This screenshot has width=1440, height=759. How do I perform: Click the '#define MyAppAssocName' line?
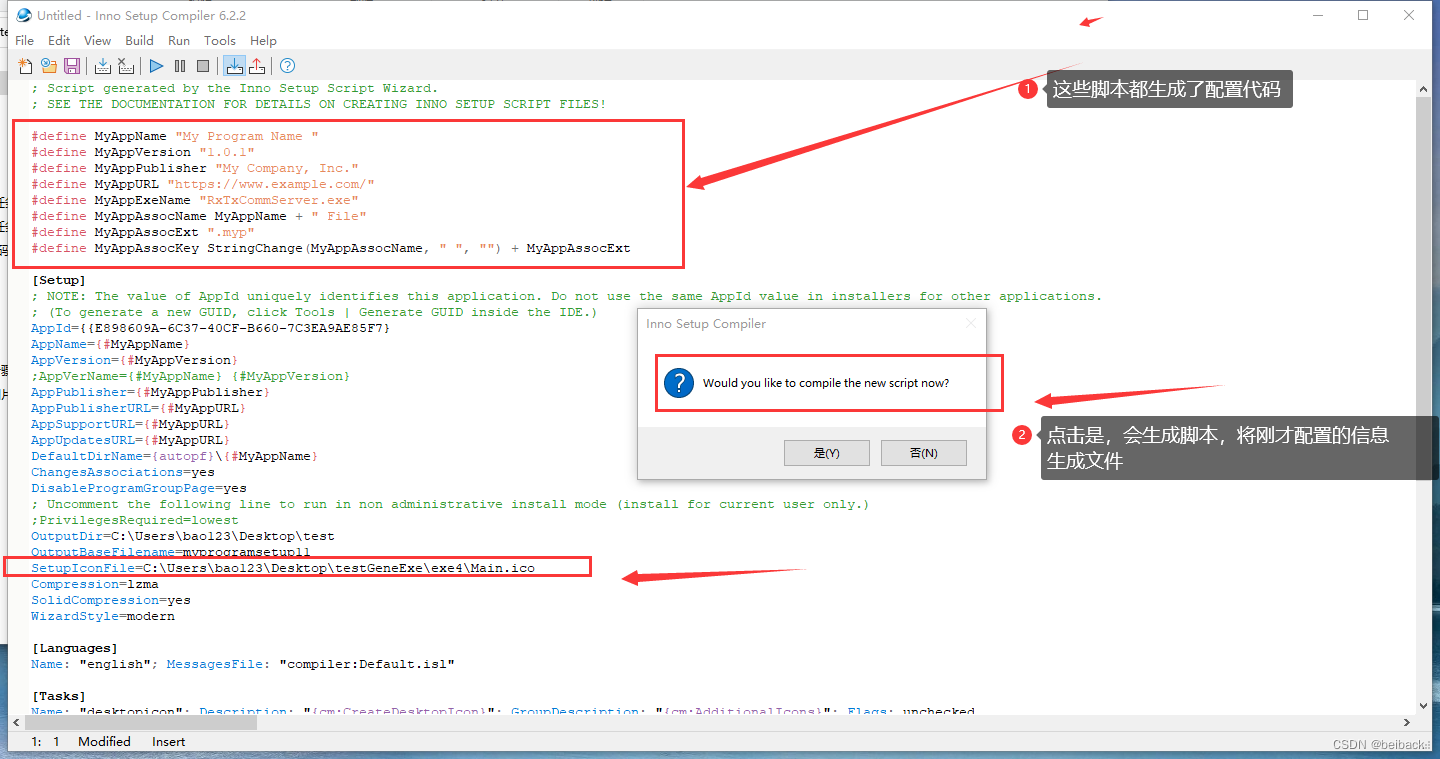tap(199, 216)
